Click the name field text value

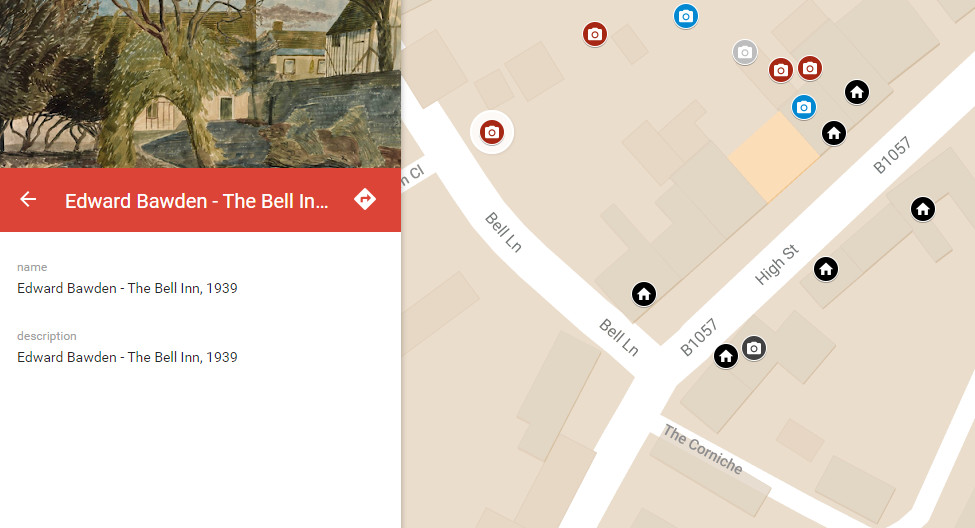tap(127, 288)
